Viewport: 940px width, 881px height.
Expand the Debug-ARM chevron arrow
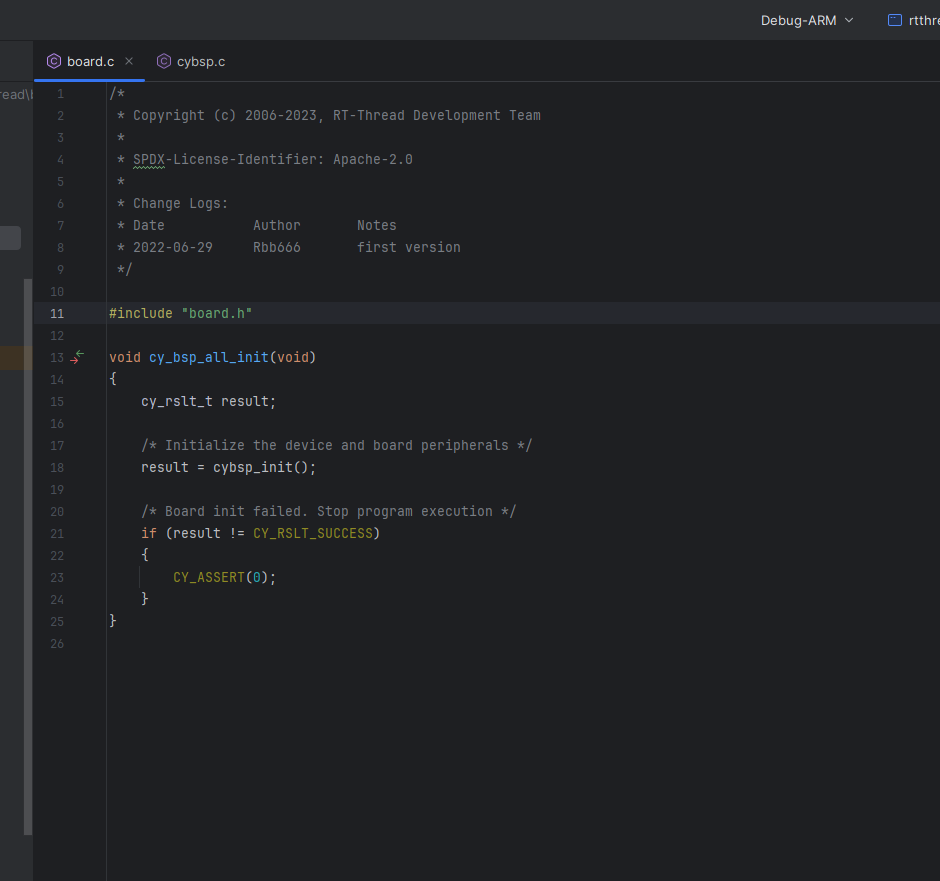pyautogui.click(x=850, y=20)
